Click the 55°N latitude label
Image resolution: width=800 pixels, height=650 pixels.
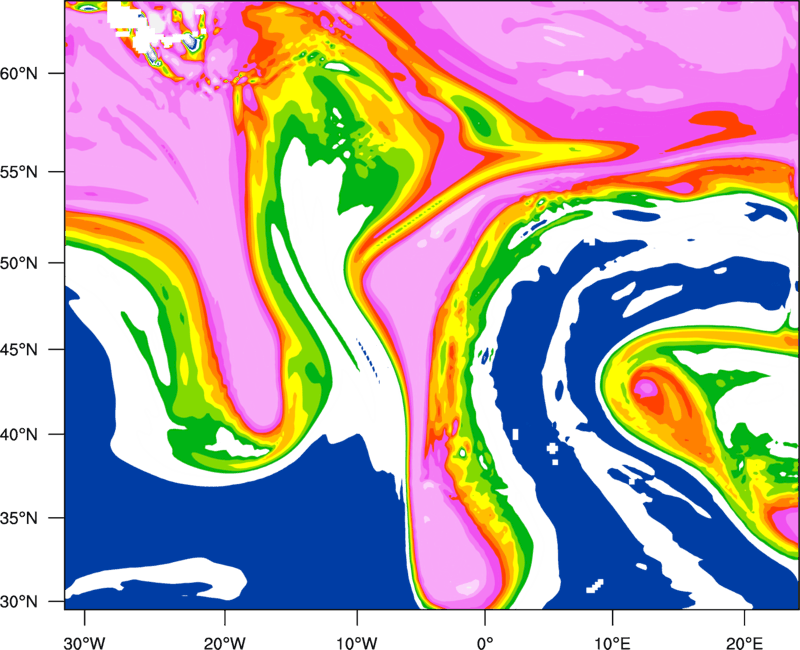pyautogui.click(x=19, y=172)
